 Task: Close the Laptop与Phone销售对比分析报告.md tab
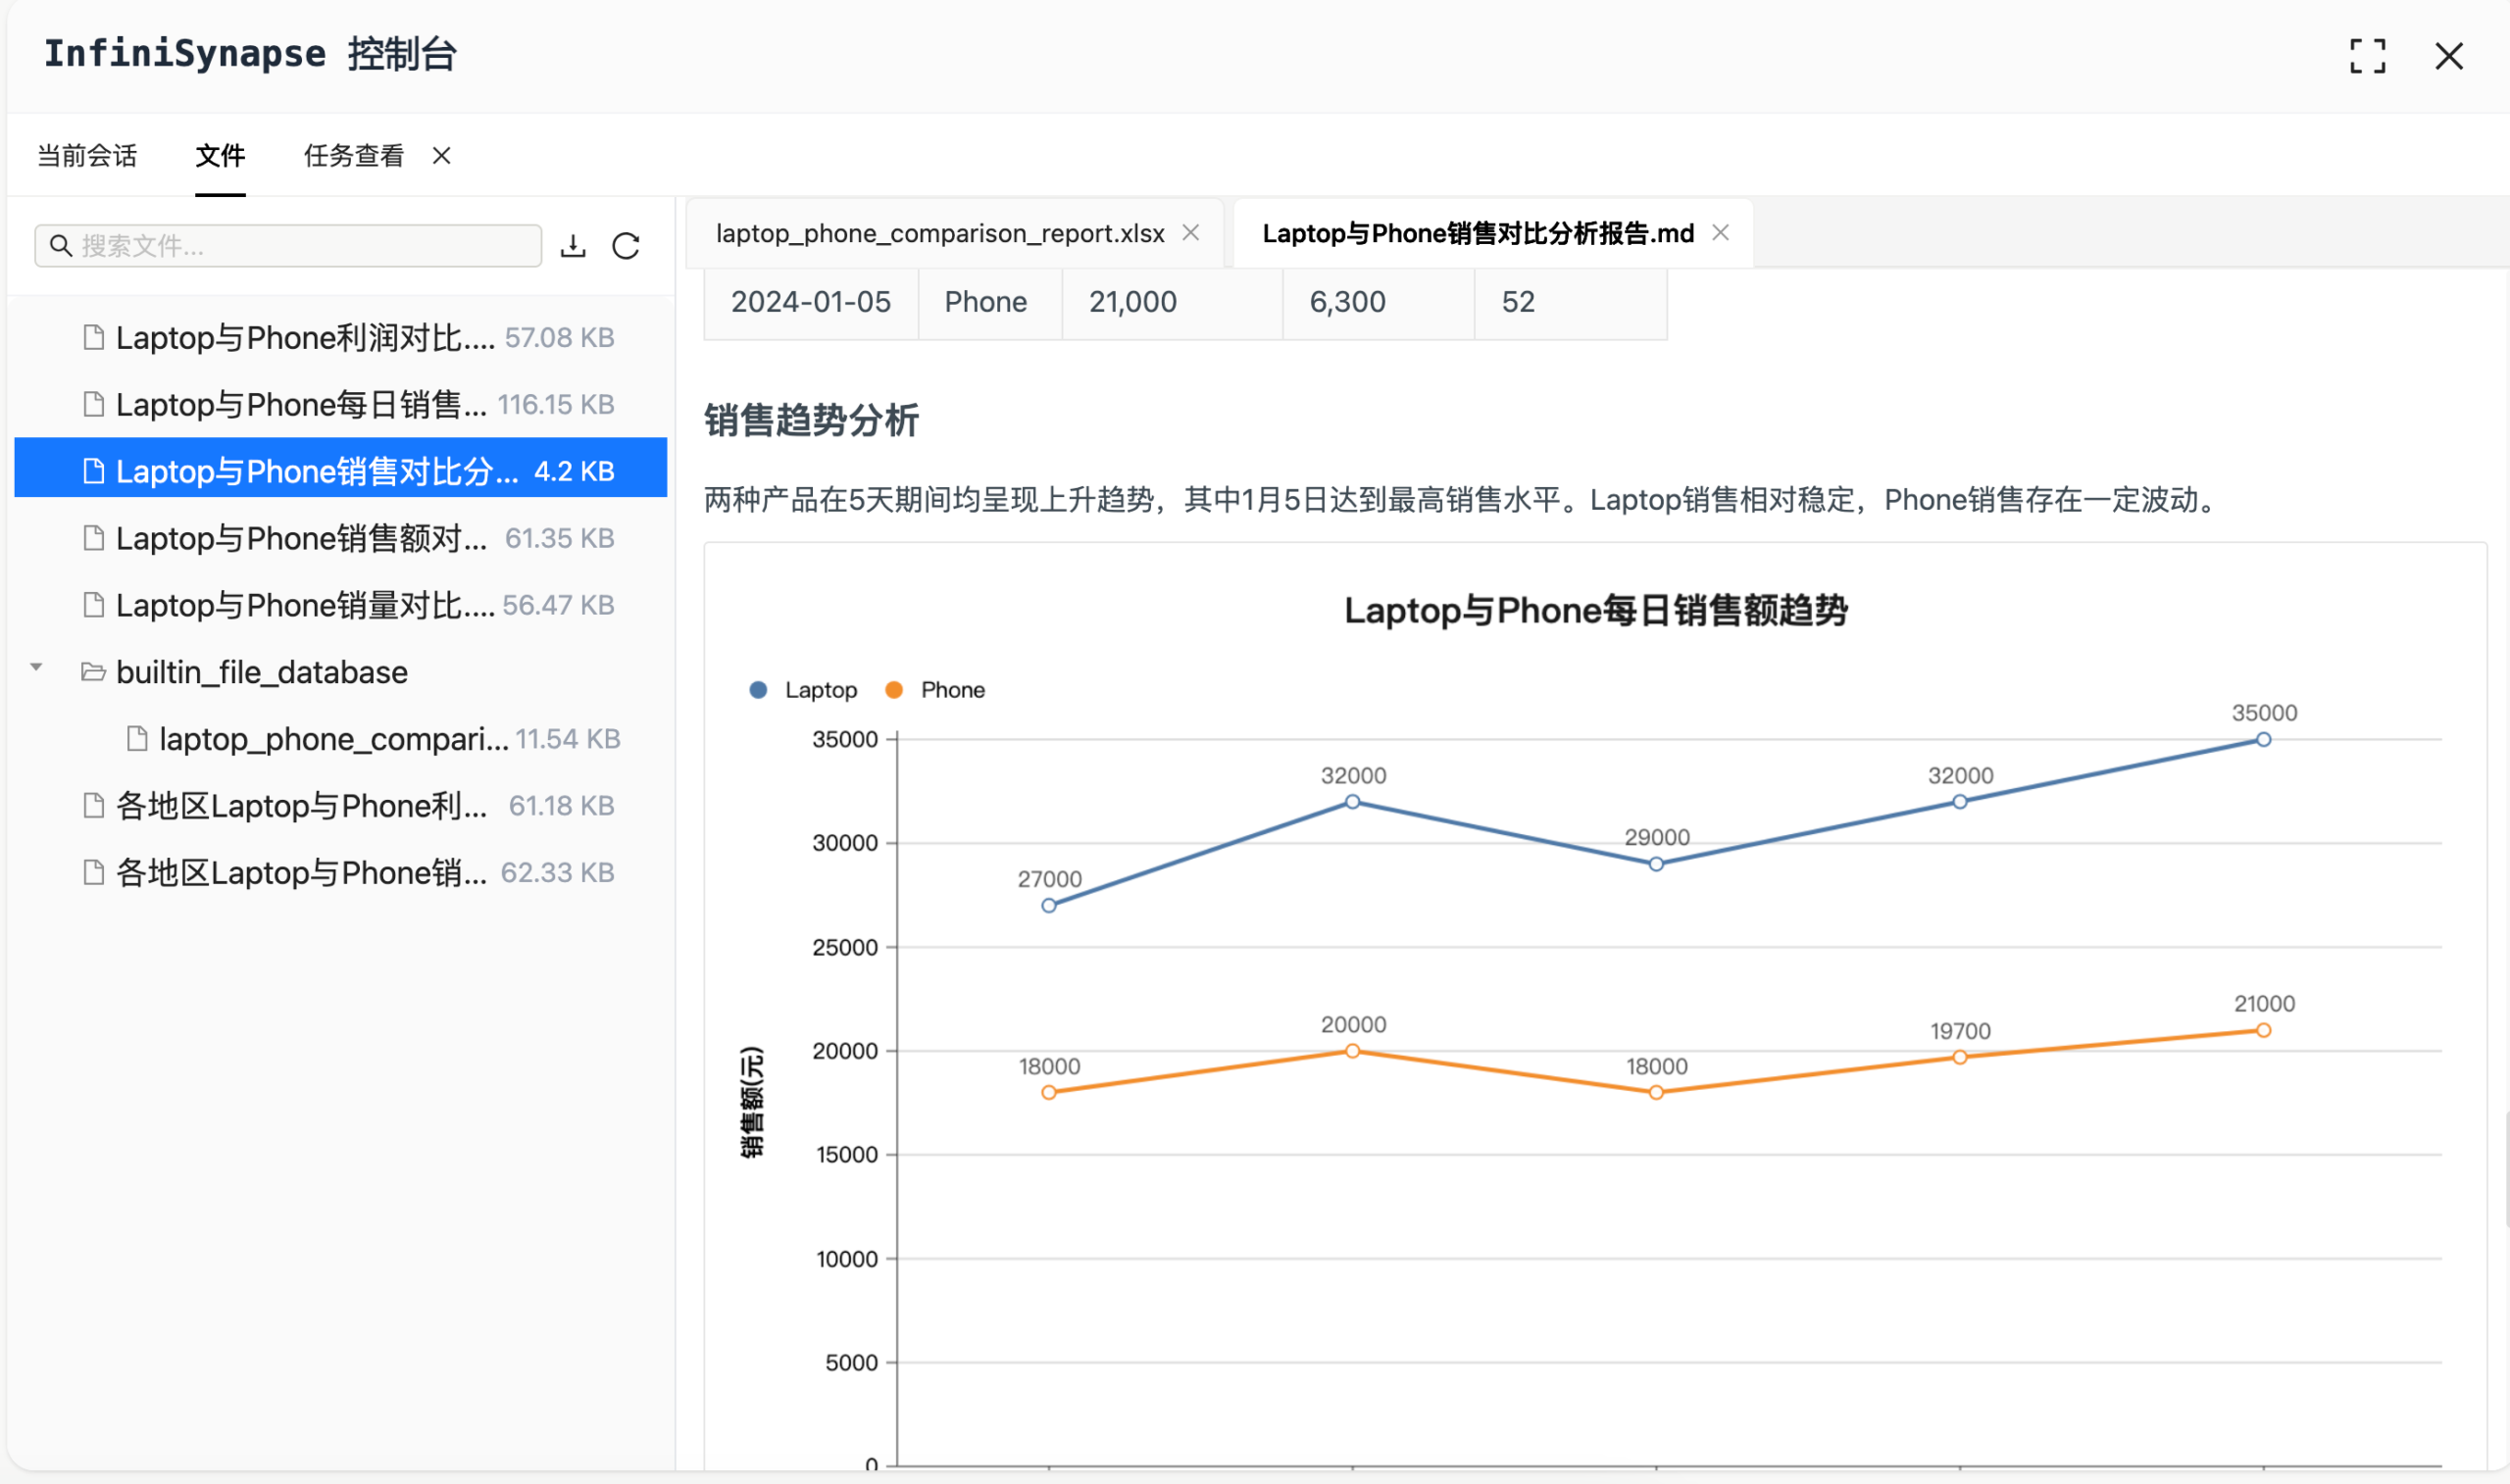(1720, 232)
